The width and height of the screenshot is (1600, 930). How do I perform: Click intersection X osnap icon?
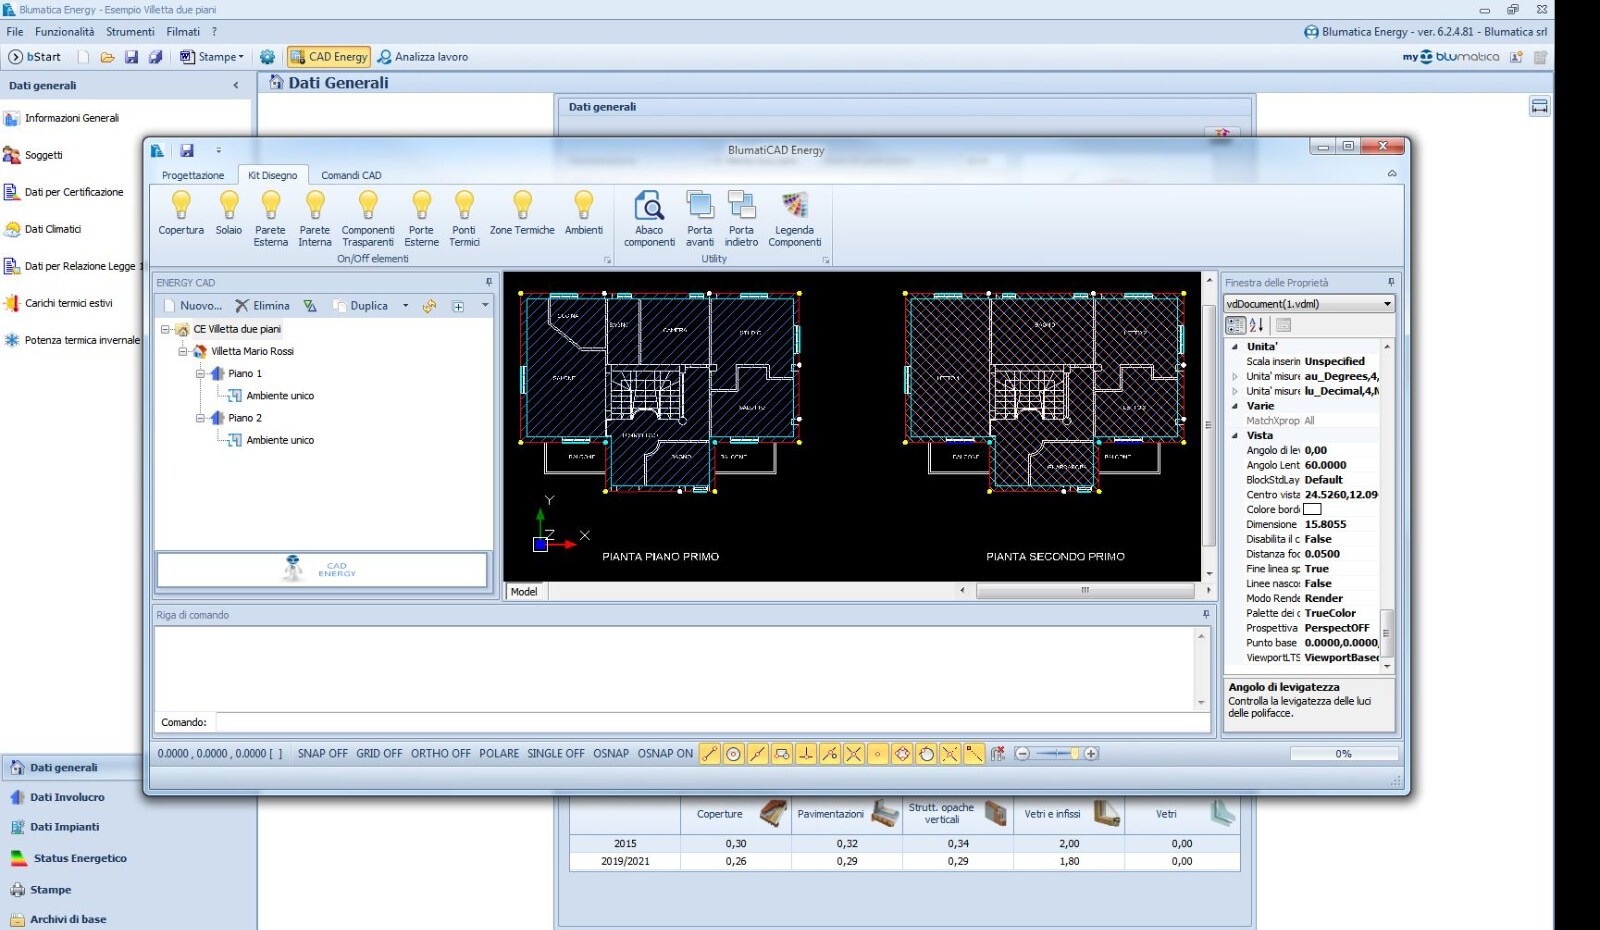point(854,754)
